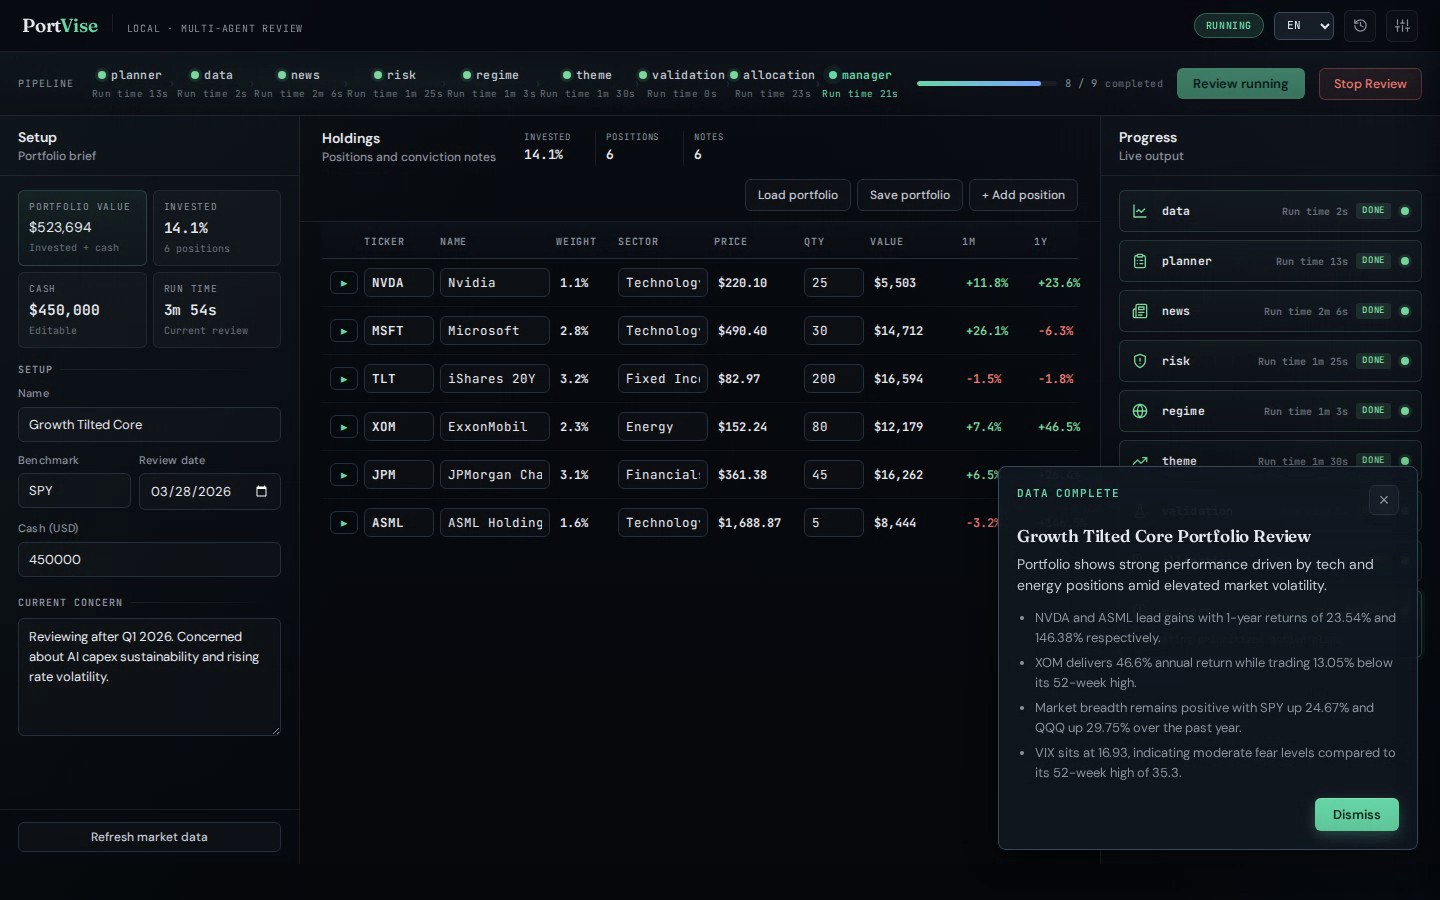
Task: Click the MSFT value $14,712
Action: tap(898, 331)
